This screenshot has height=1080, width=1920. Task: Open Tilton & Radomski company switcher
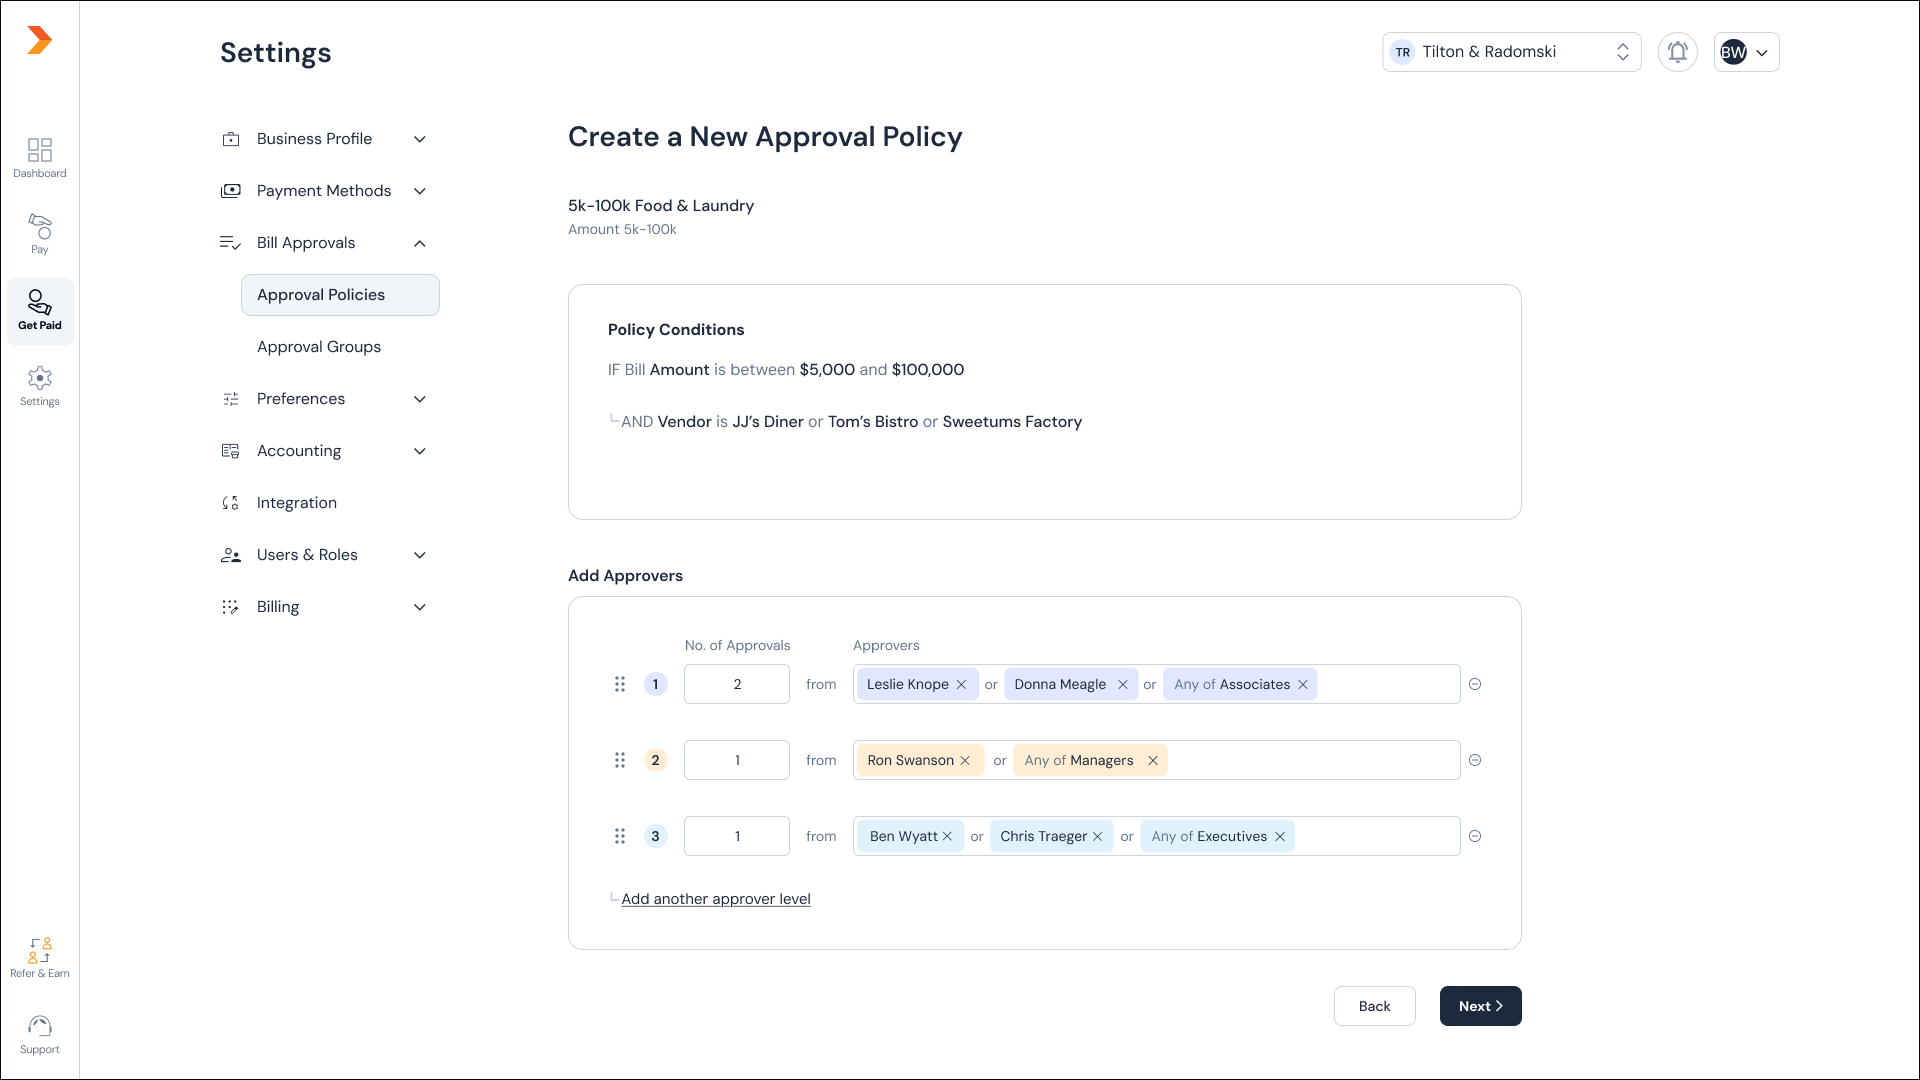tap(1511, 52)
